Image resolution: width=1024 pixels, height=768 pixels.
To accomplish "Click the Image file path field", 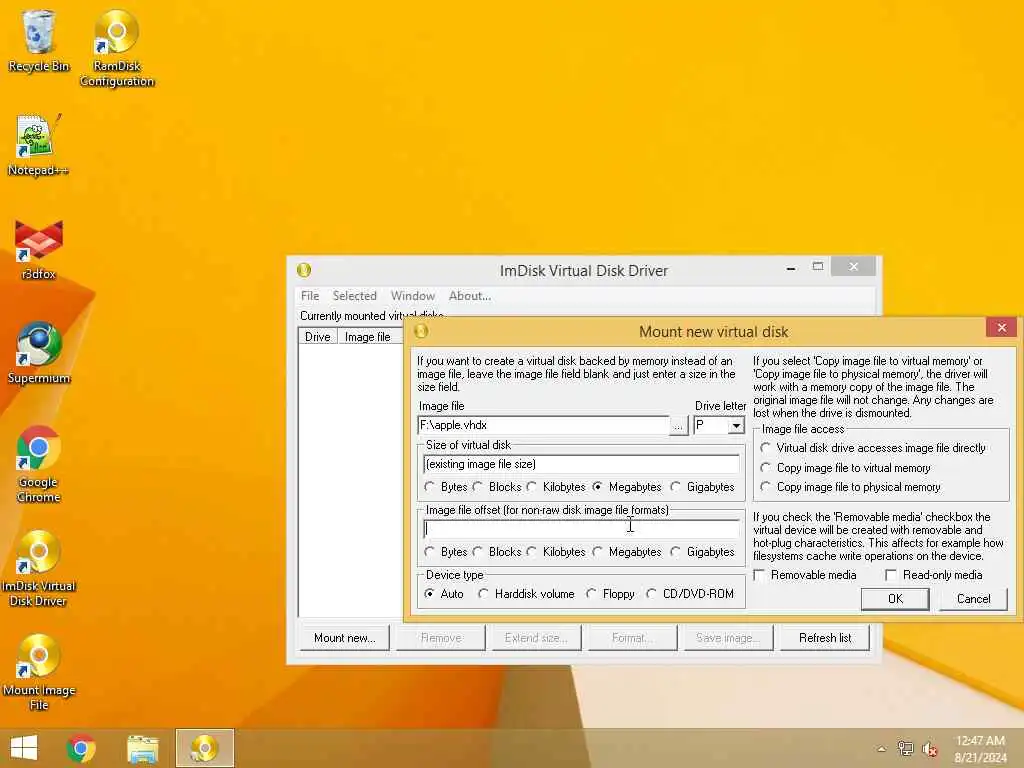I will point(543,425).
